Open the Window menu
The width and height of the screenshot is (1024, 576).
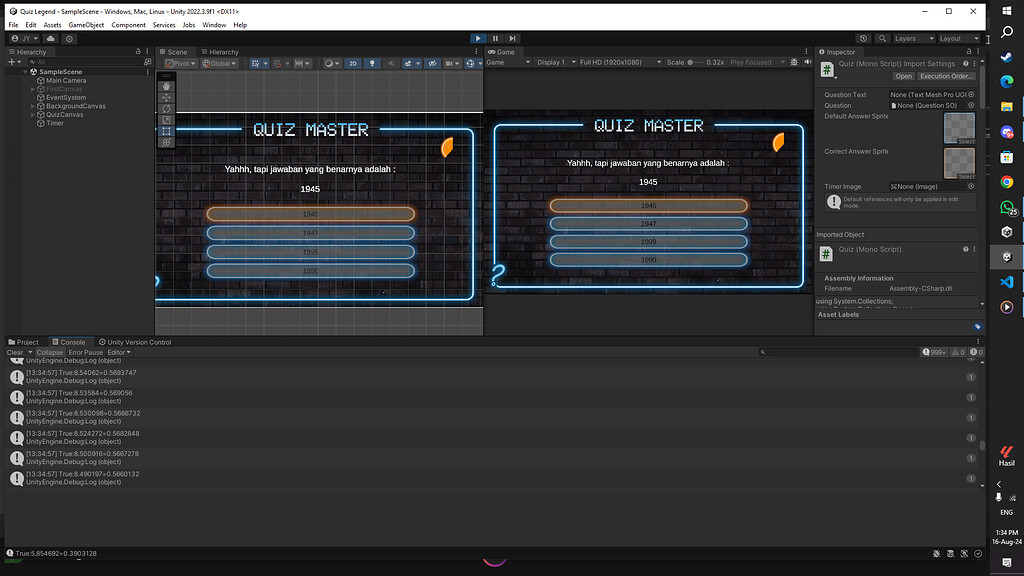click(x=213, y=24)
